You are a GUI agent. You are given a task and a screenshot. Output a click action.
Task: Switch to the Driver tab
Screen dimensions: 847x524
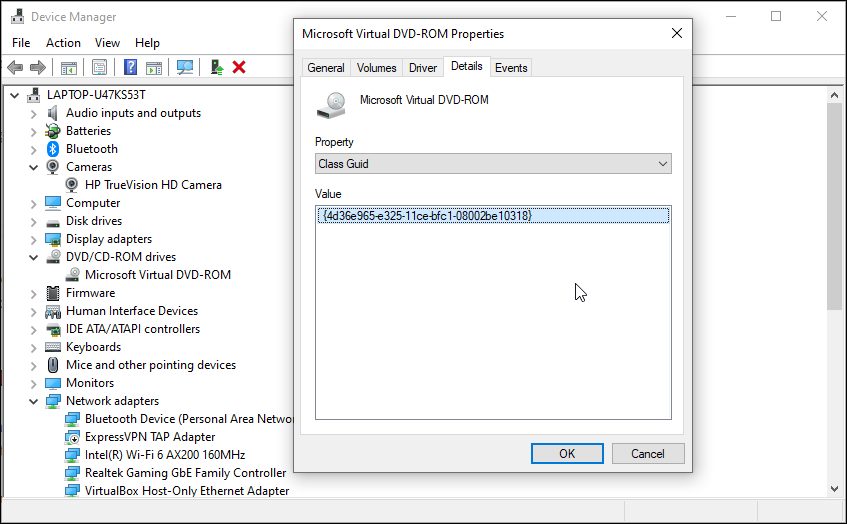tap(423, 68)
